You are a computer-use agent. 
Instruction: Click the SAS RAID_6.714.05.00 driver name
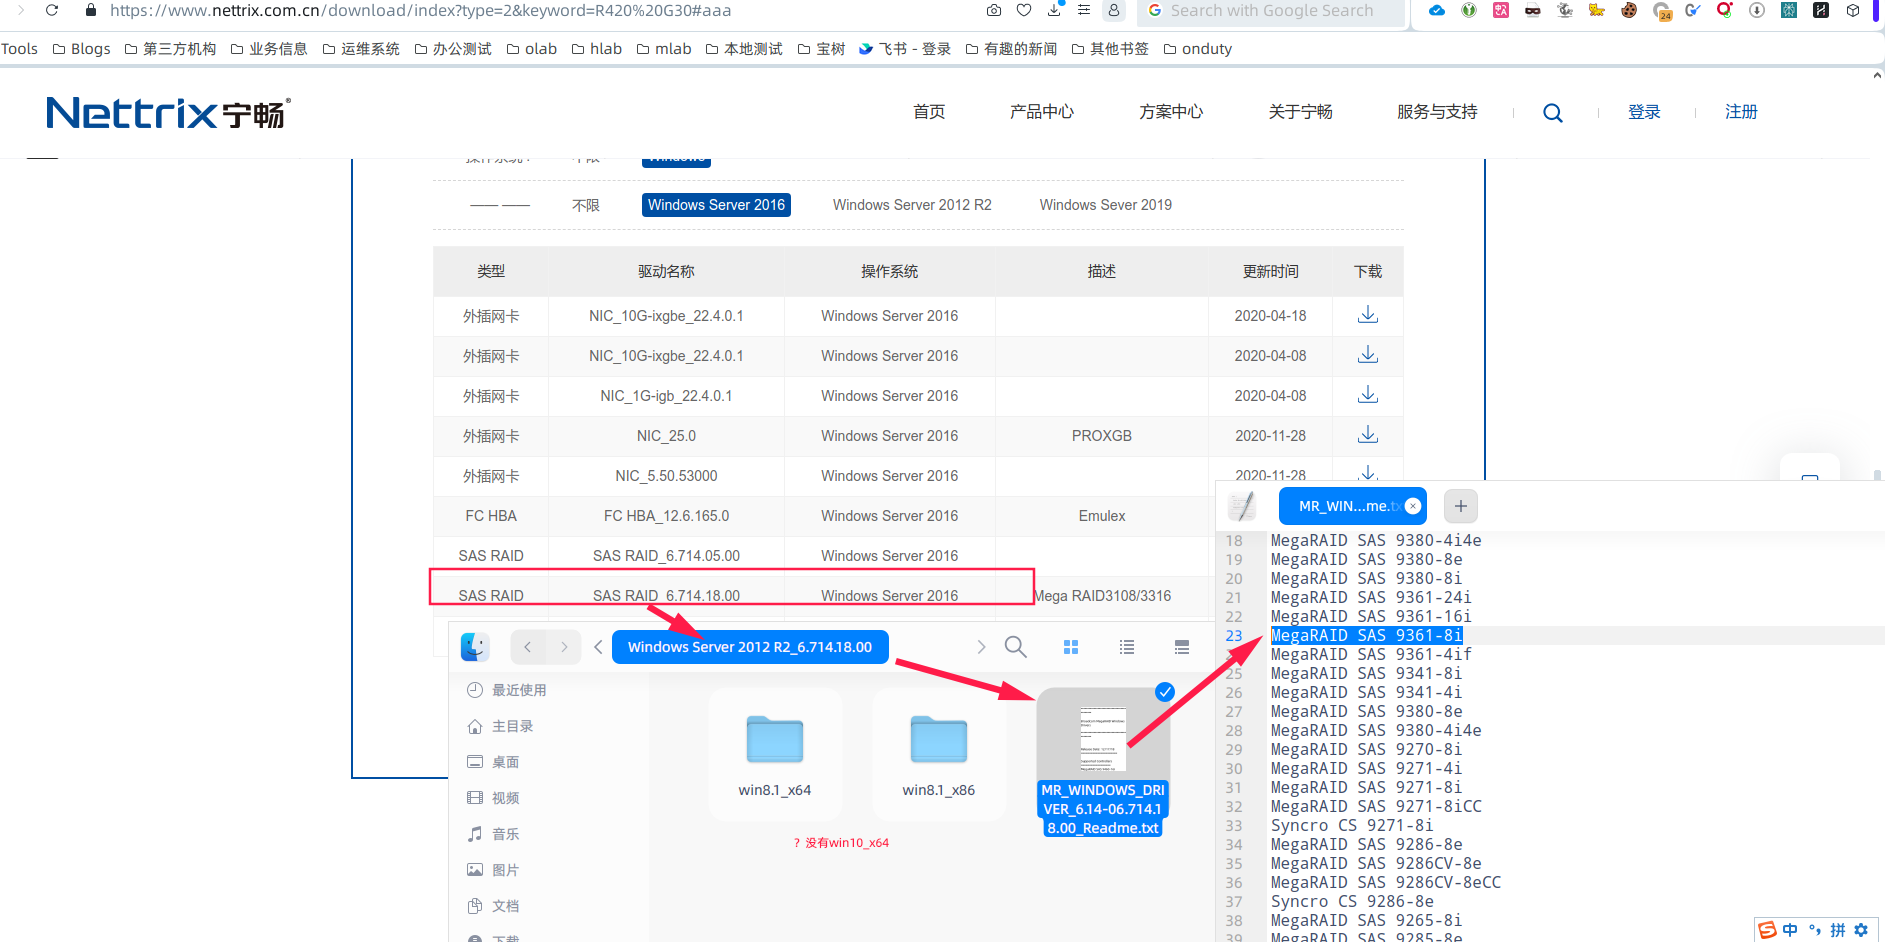pos(666,556)
